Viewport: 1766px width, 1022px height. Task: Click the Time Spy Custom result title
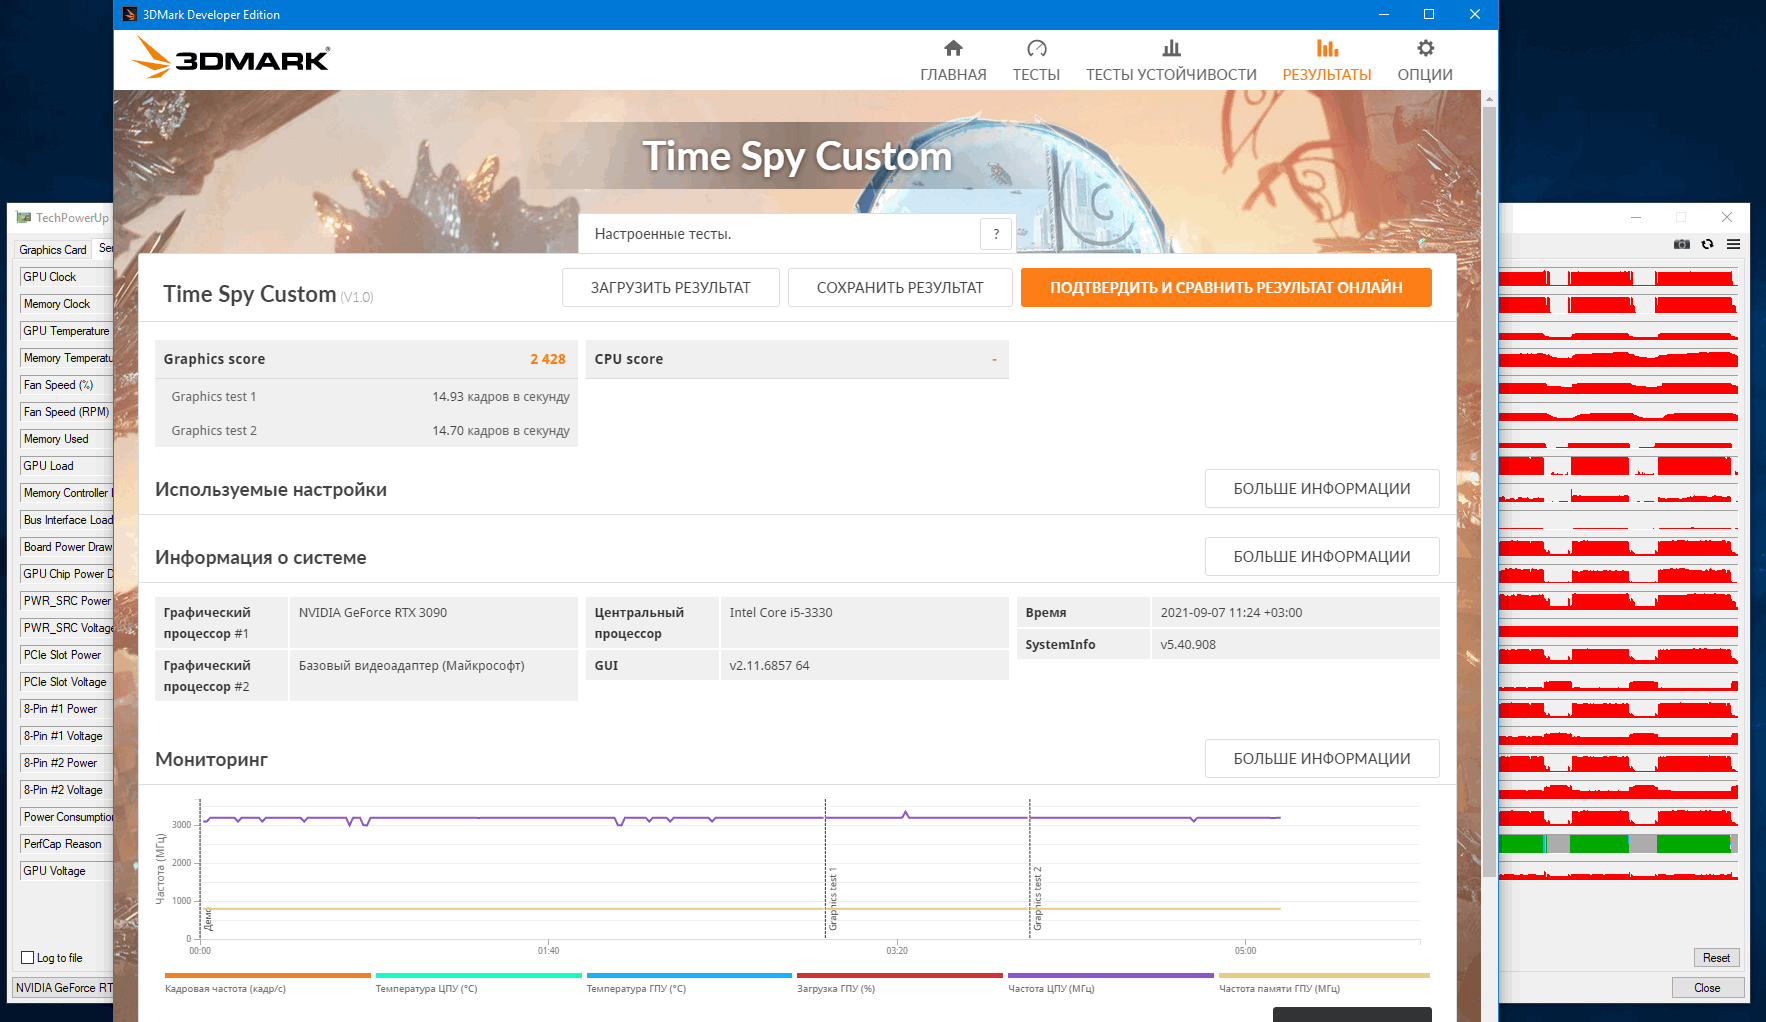(250, 294)
